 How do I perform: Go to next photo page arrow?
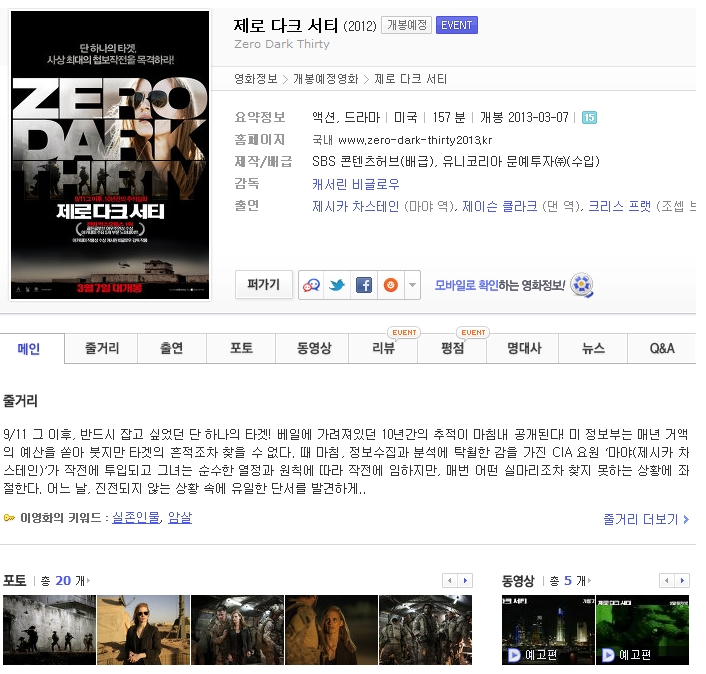pyautogui.click(x=465, y=581)
